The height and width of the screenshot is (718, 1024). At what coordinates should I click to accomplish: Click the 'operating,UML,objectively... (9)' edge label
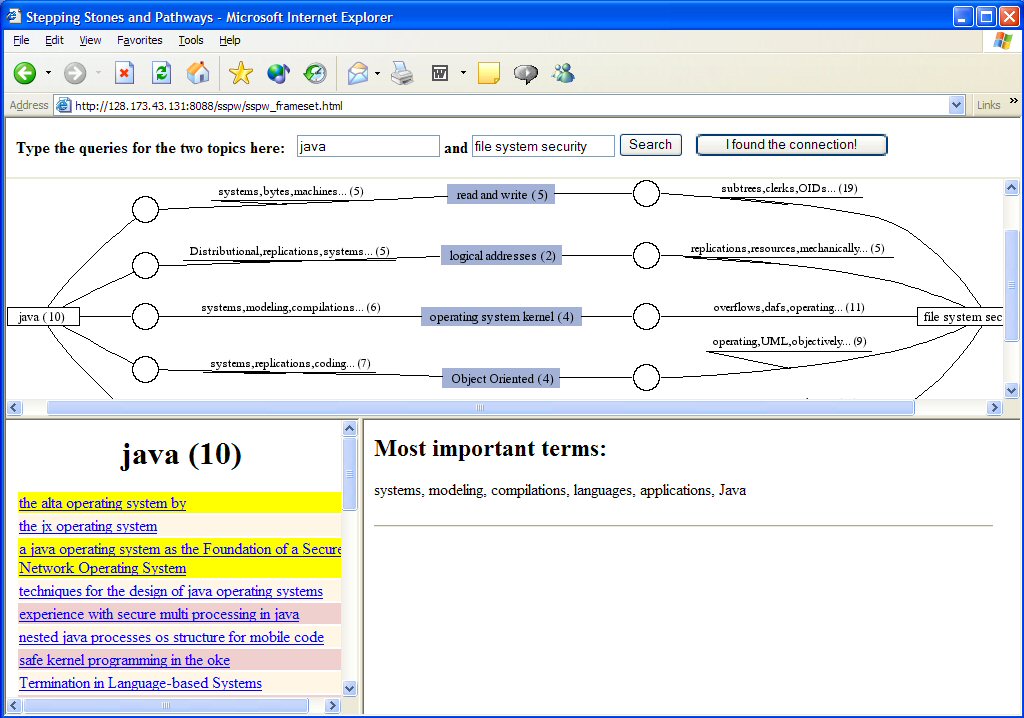click(x=790, y=341)
